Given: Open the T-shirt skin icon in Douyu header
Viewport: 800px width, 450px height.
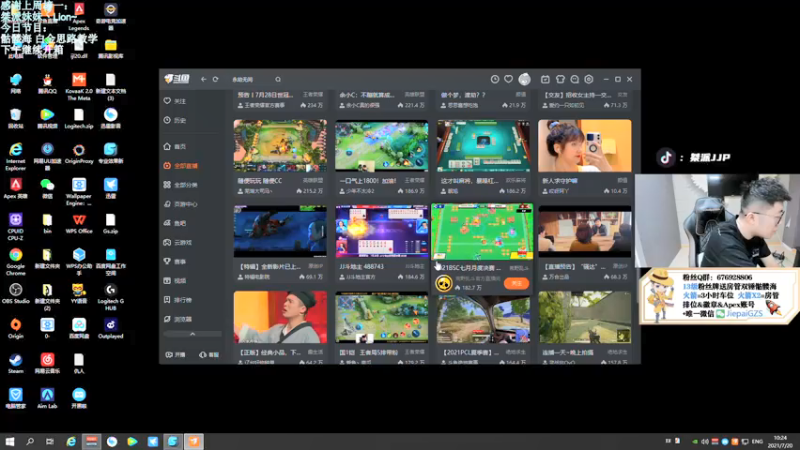Looking at the screenshot, I should 560,79.
